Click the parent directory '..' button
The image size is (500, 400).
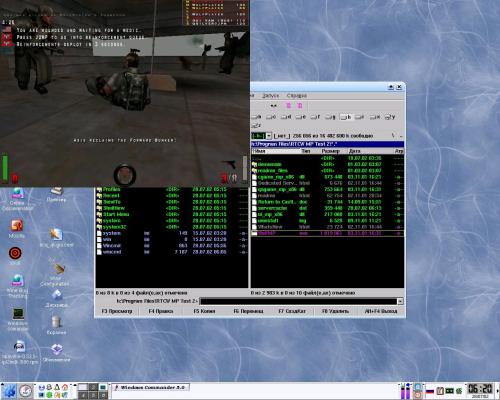click(401, 136)
